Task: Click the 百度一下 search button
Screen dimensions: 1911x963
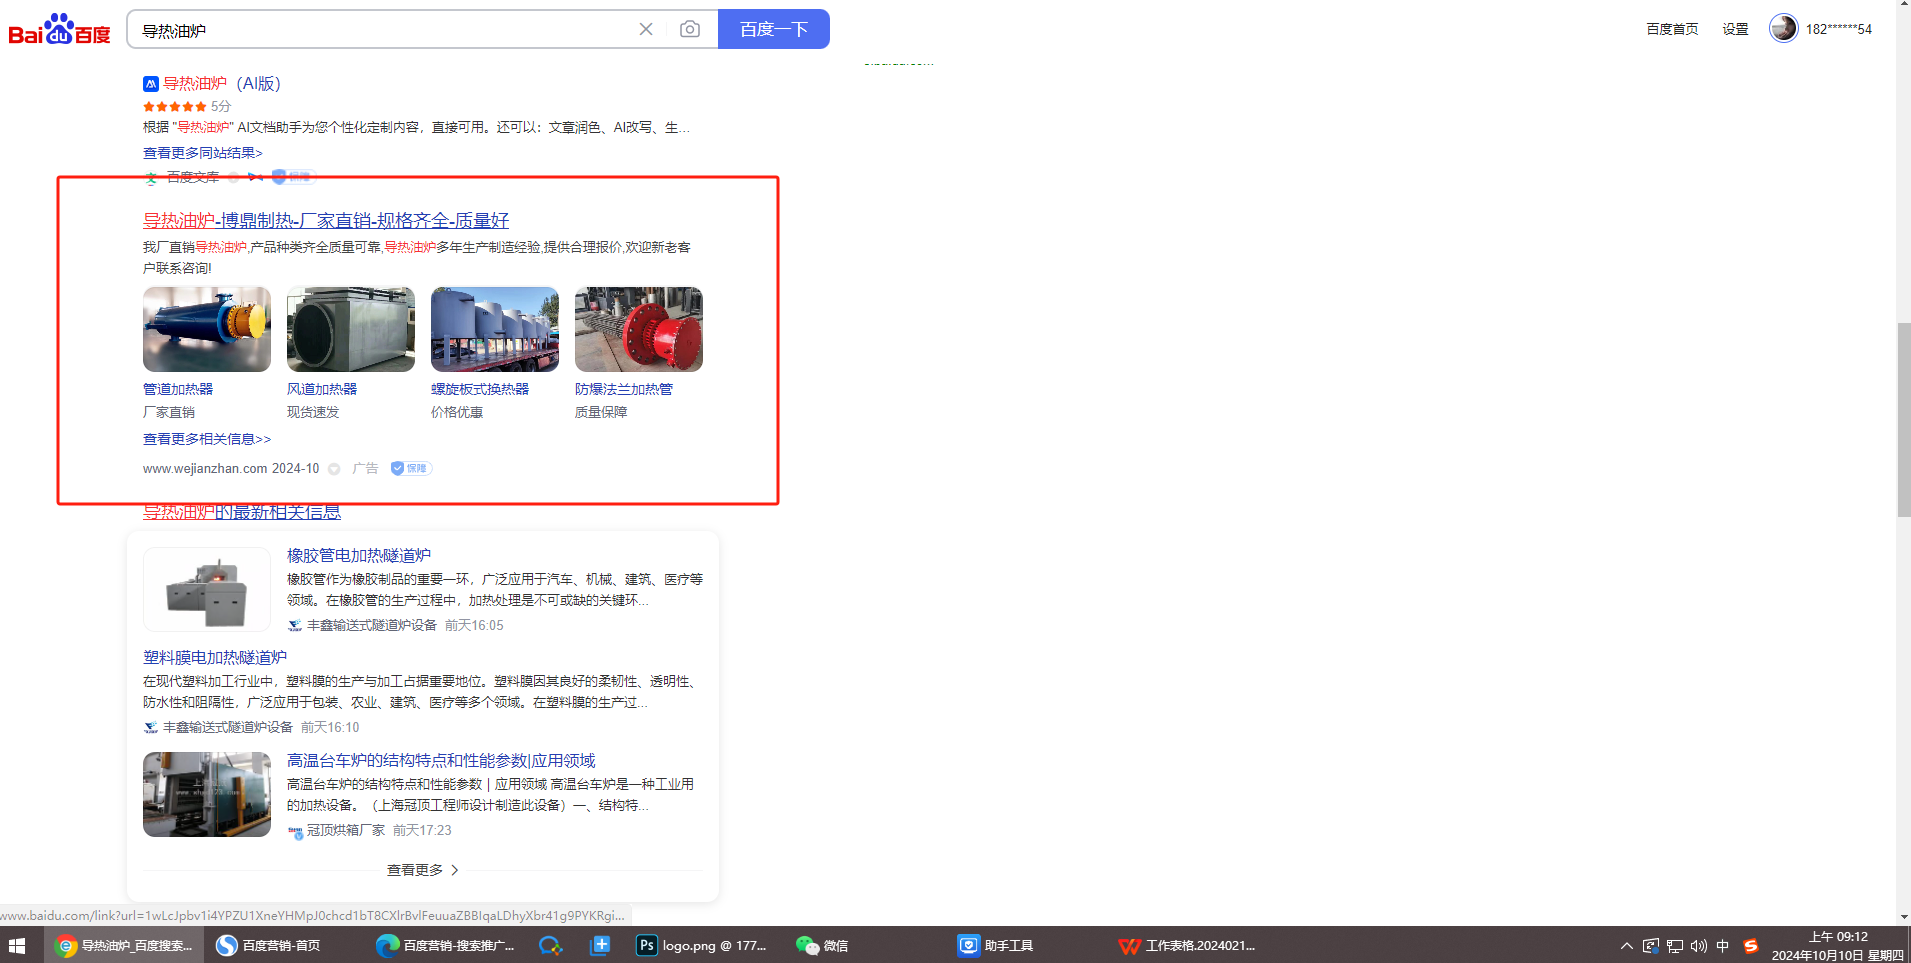Action: tap(774, 29)
